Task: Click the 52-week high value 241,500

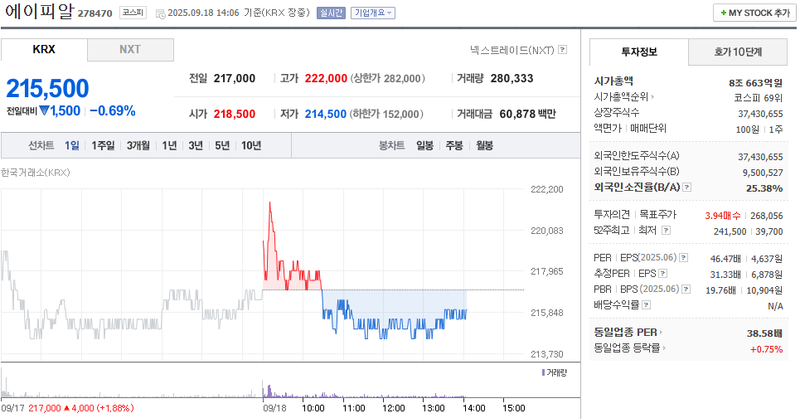Action: pyautogui.click(x=730, y=232)
